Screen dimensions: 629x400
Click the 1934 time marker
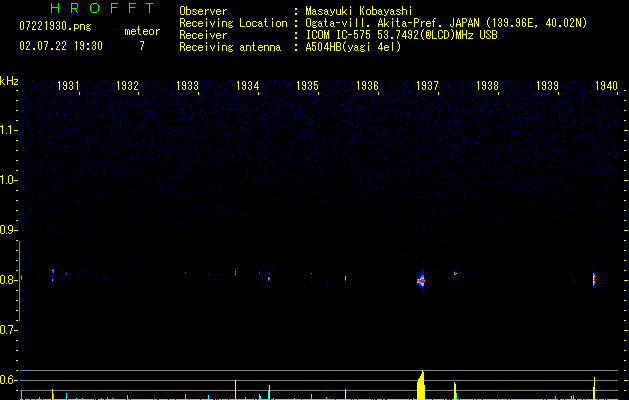pyautogui.click(x=248, y=86)
